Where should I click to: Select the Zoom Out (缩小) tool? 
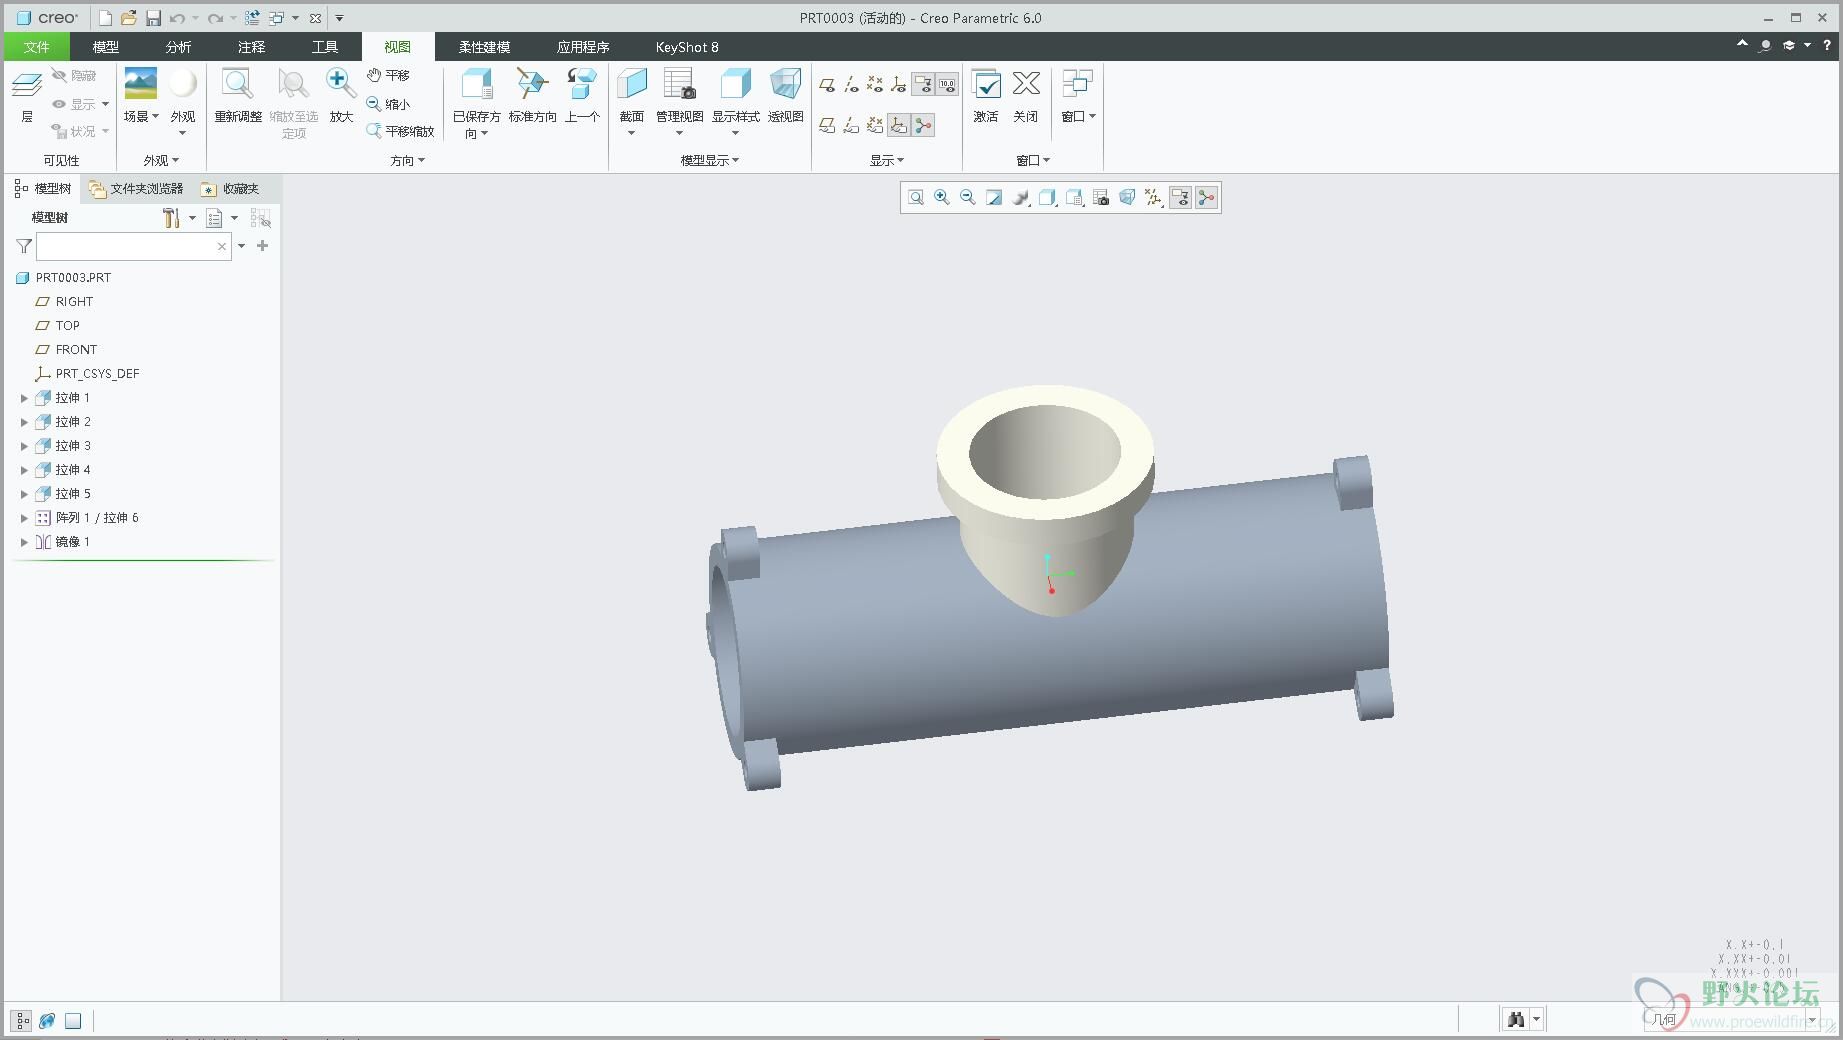pos(389,104)
